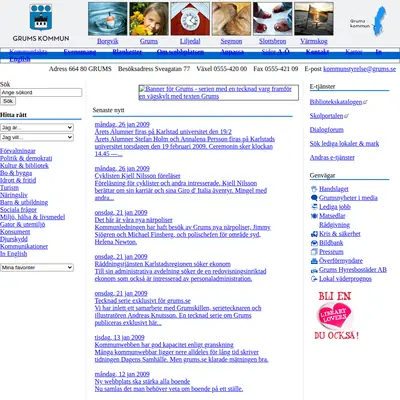Click the Matsedlar shortcut icon
Viewport: 400px width, 400px height.
click(314, 216)
